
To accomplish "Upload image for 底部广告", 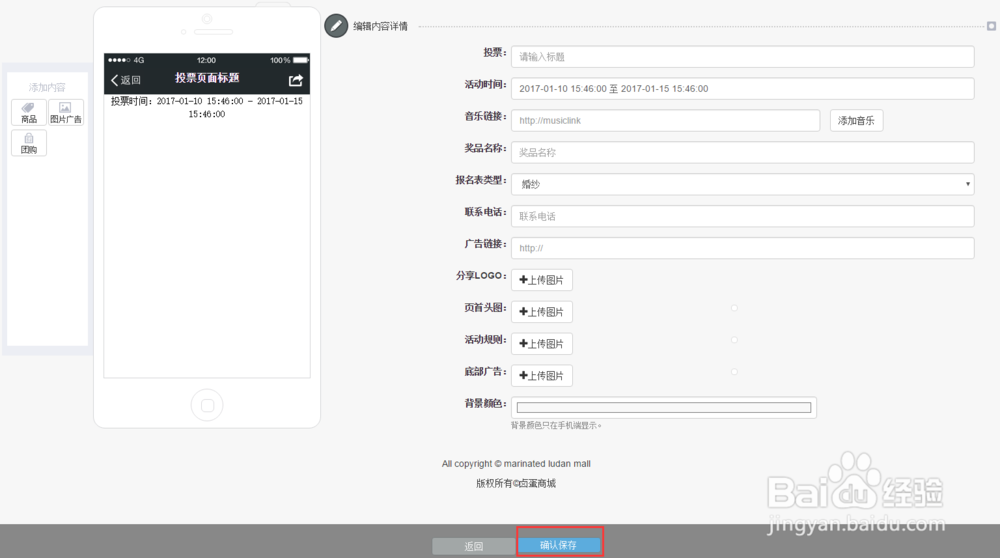I will (x=541, y=376).
